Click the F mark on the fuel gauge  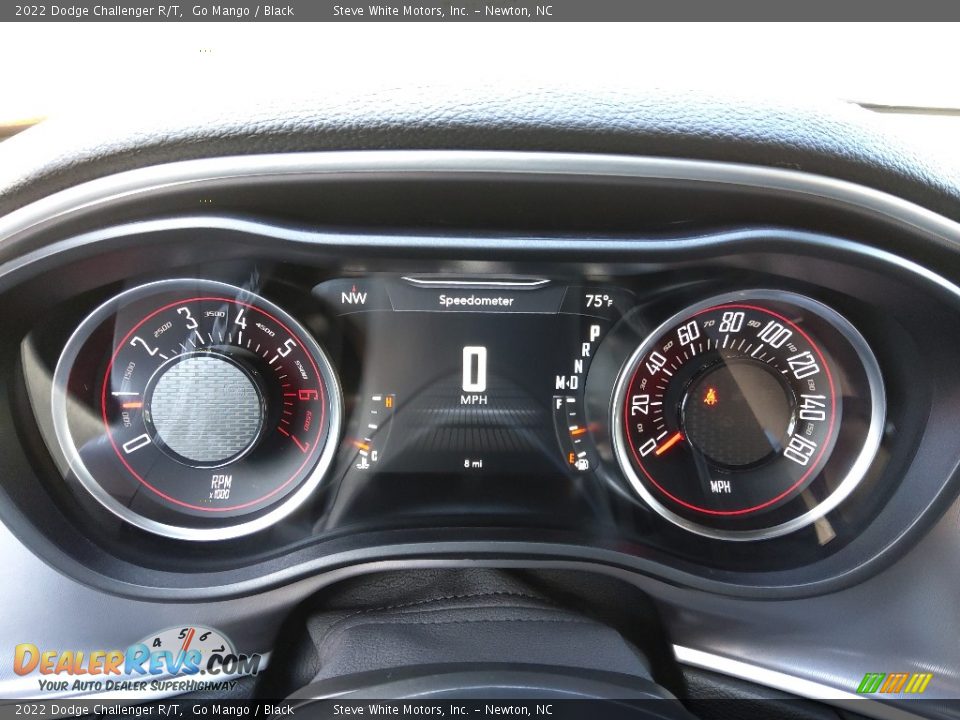click(x=558, y=404)
